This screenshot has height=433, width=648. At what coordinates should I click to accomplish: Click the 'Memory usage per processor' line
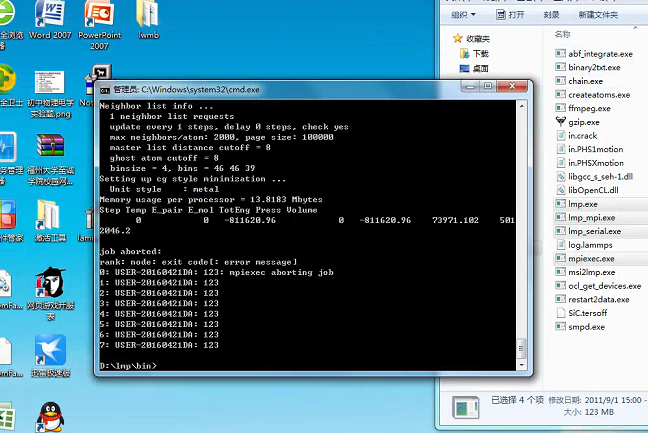tap(211, 200)
